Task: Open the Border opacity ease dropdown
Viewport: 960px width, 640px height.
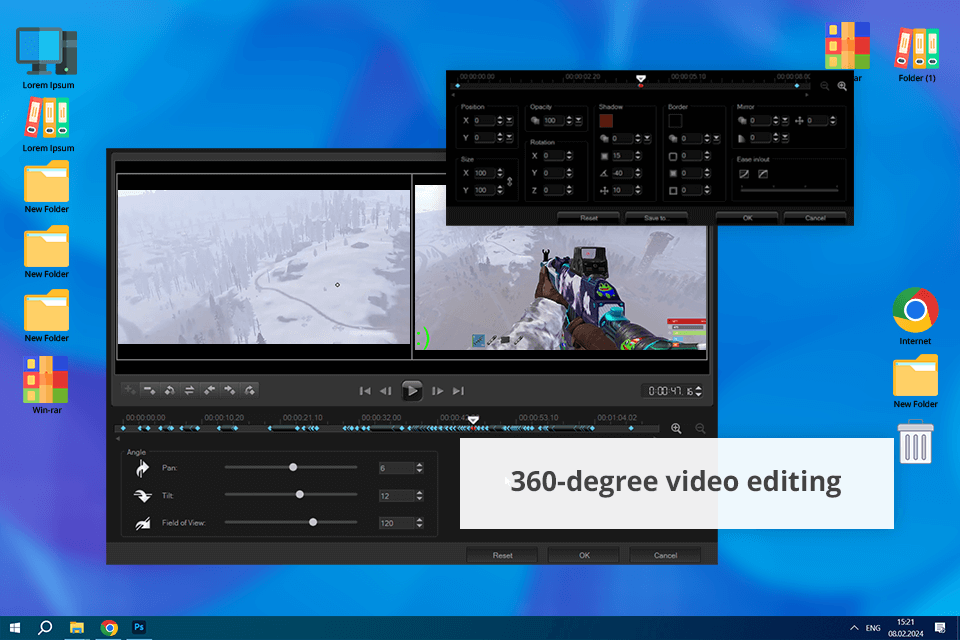Action: coord(716,138)
